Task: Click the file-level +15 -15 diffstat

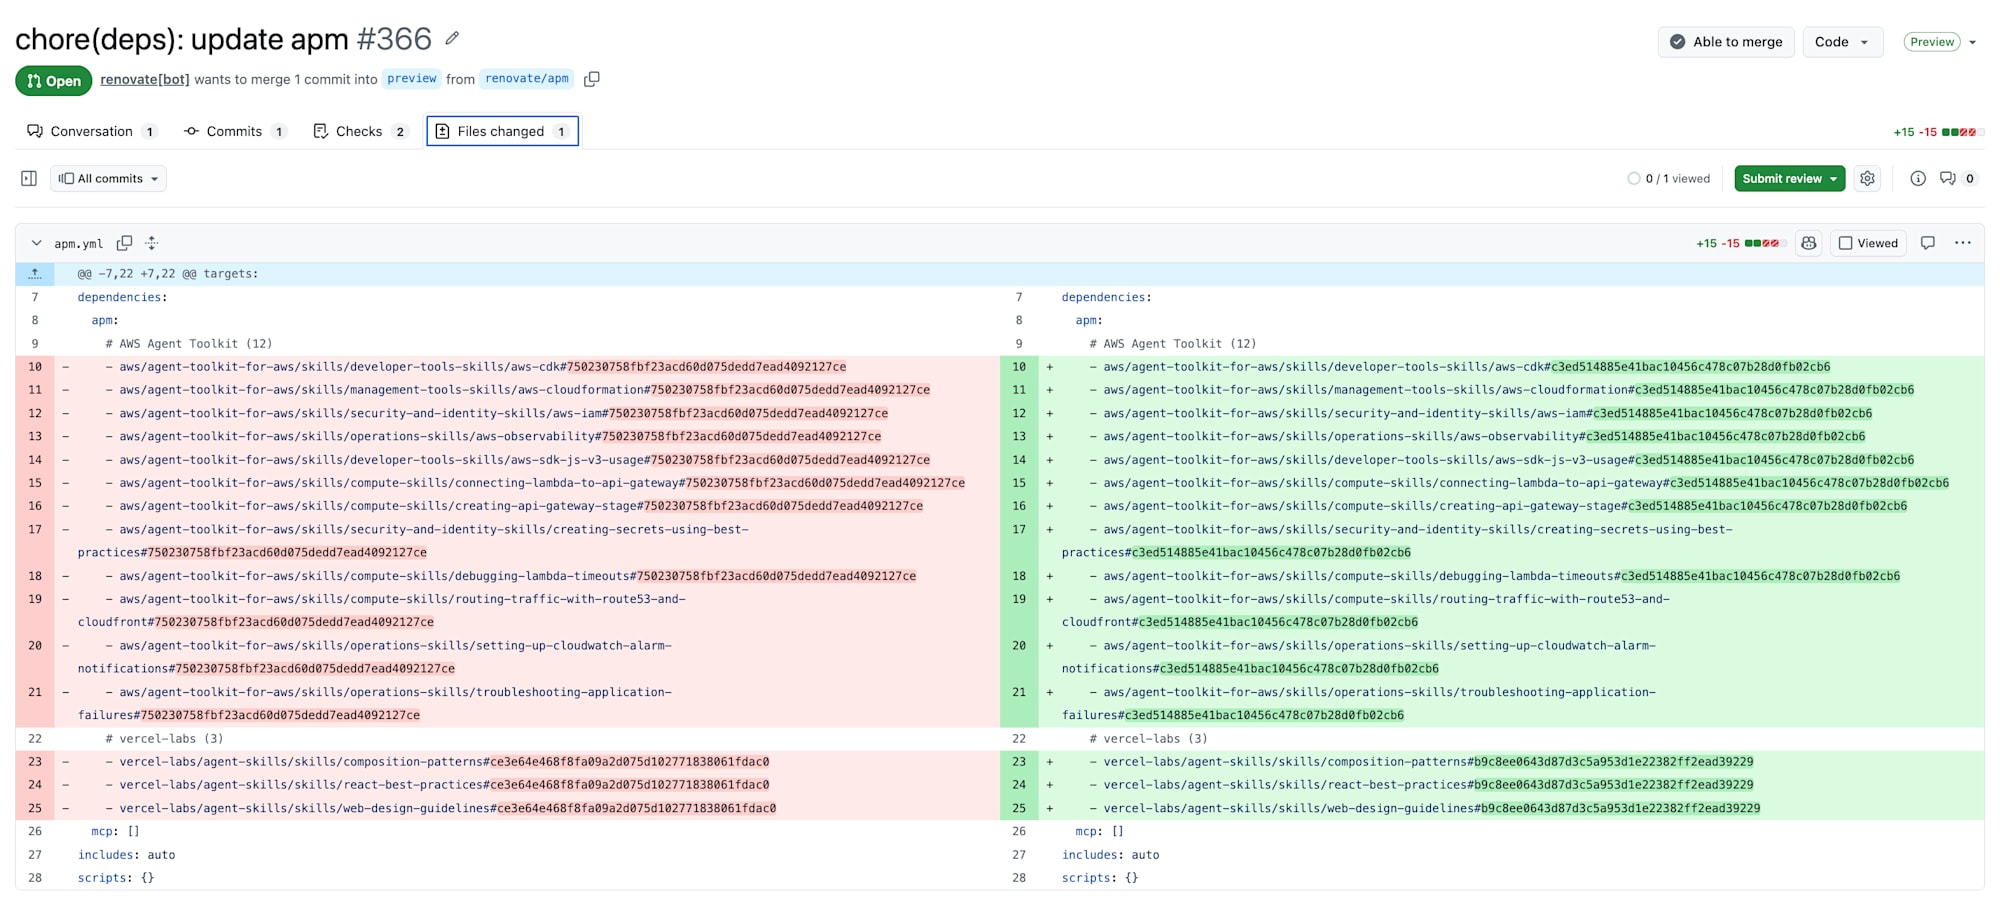Action: (x=1739, y=243)
